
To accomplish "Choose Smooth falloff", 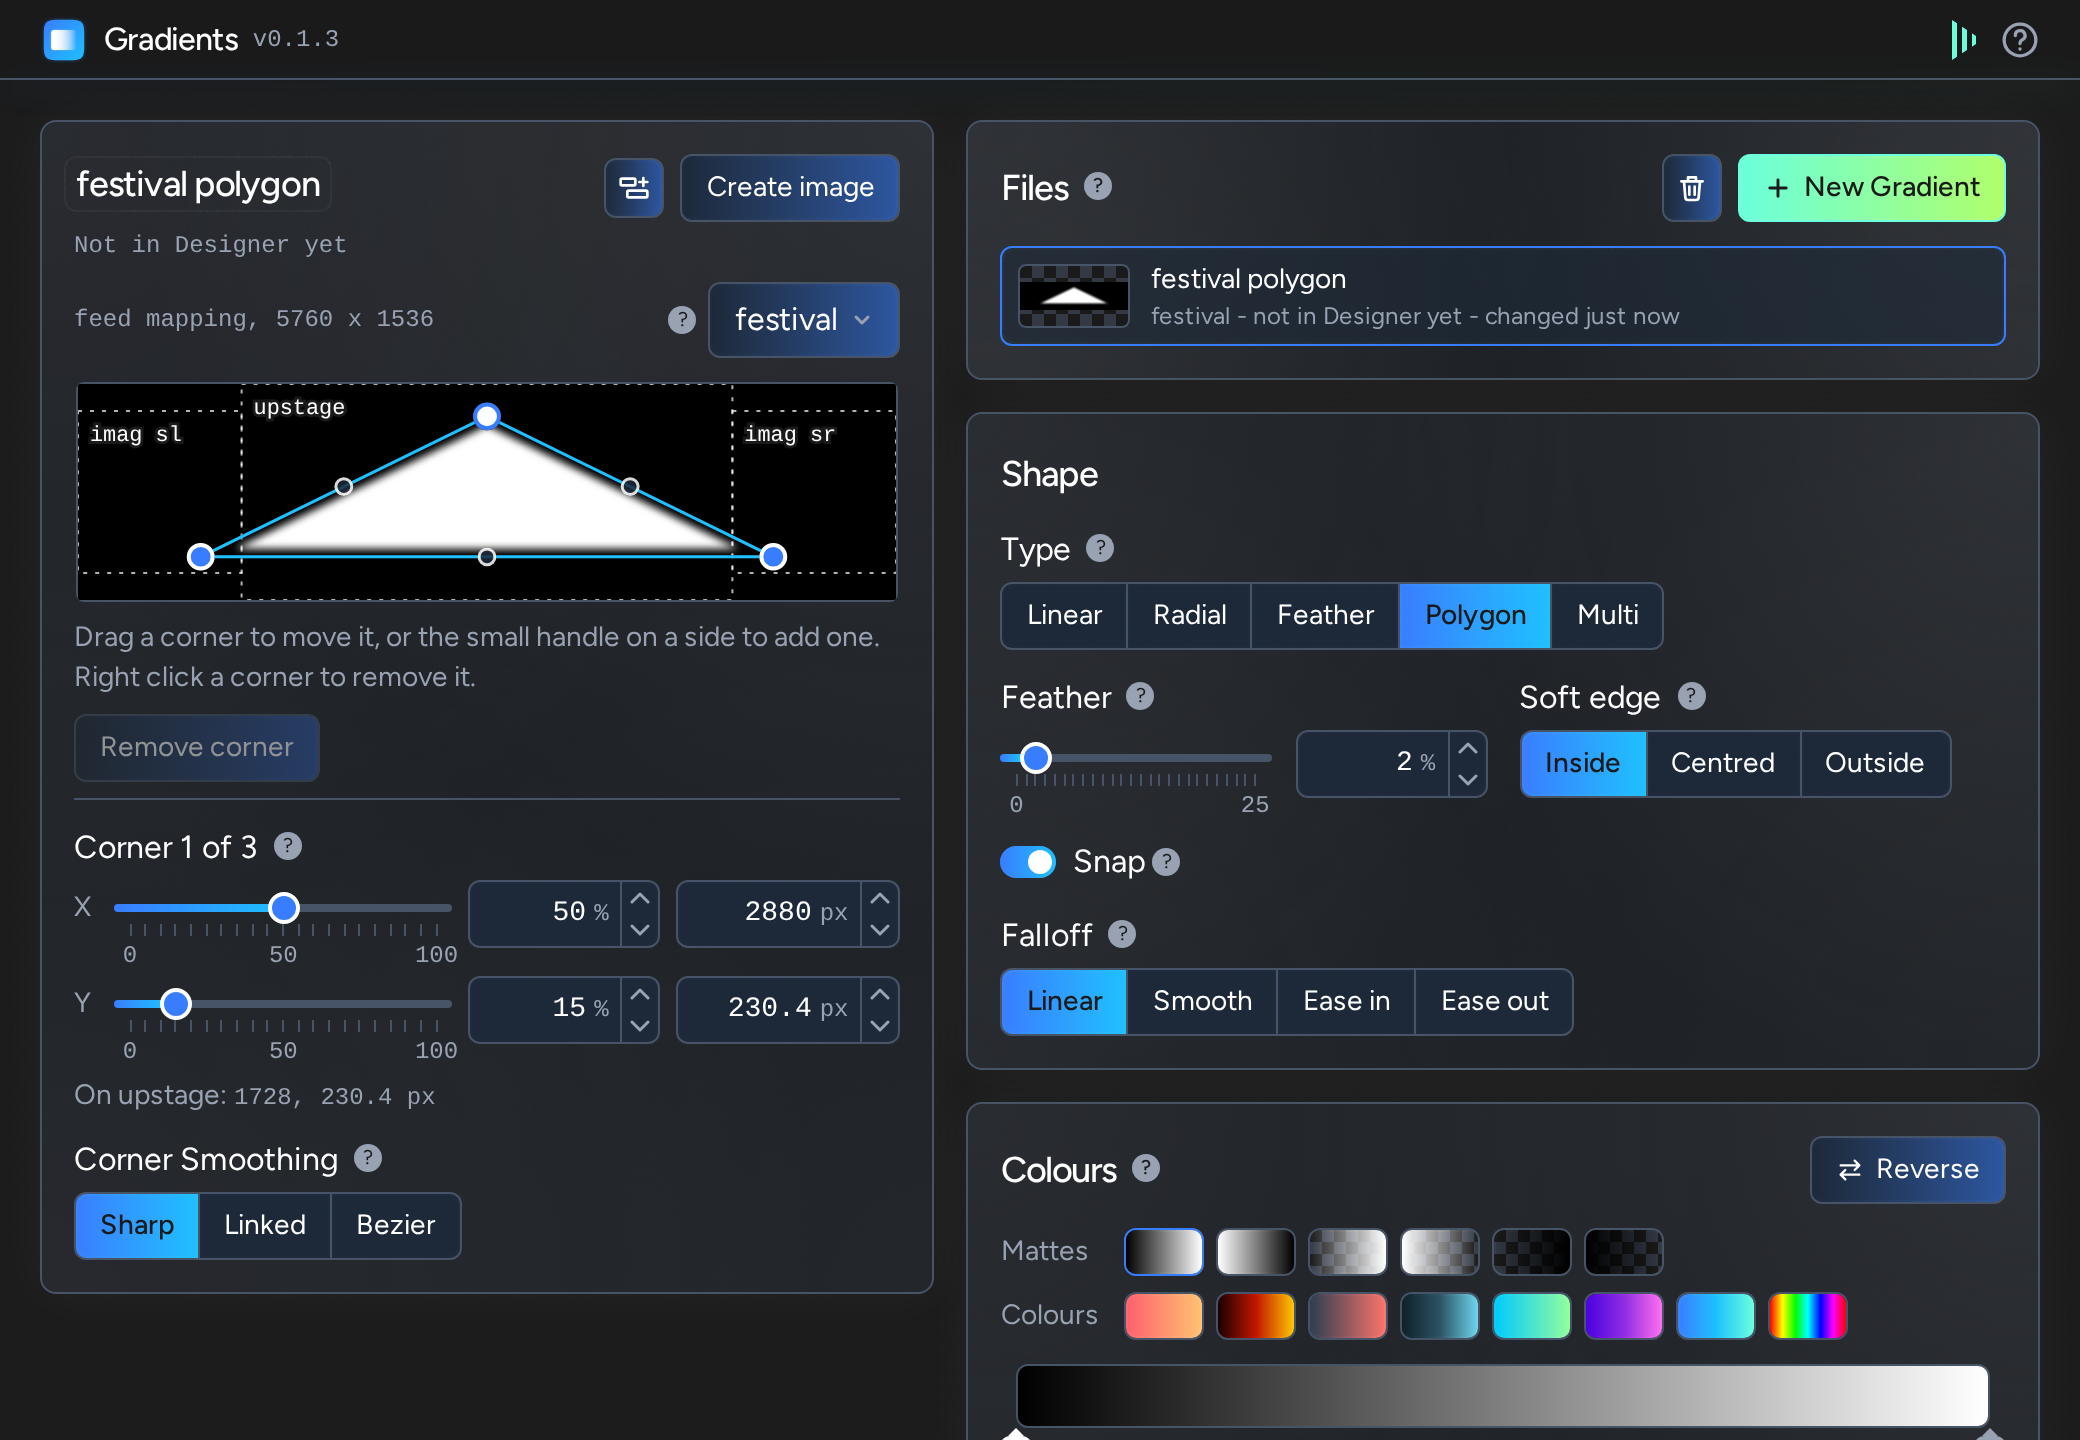I will [1202, 1001].
